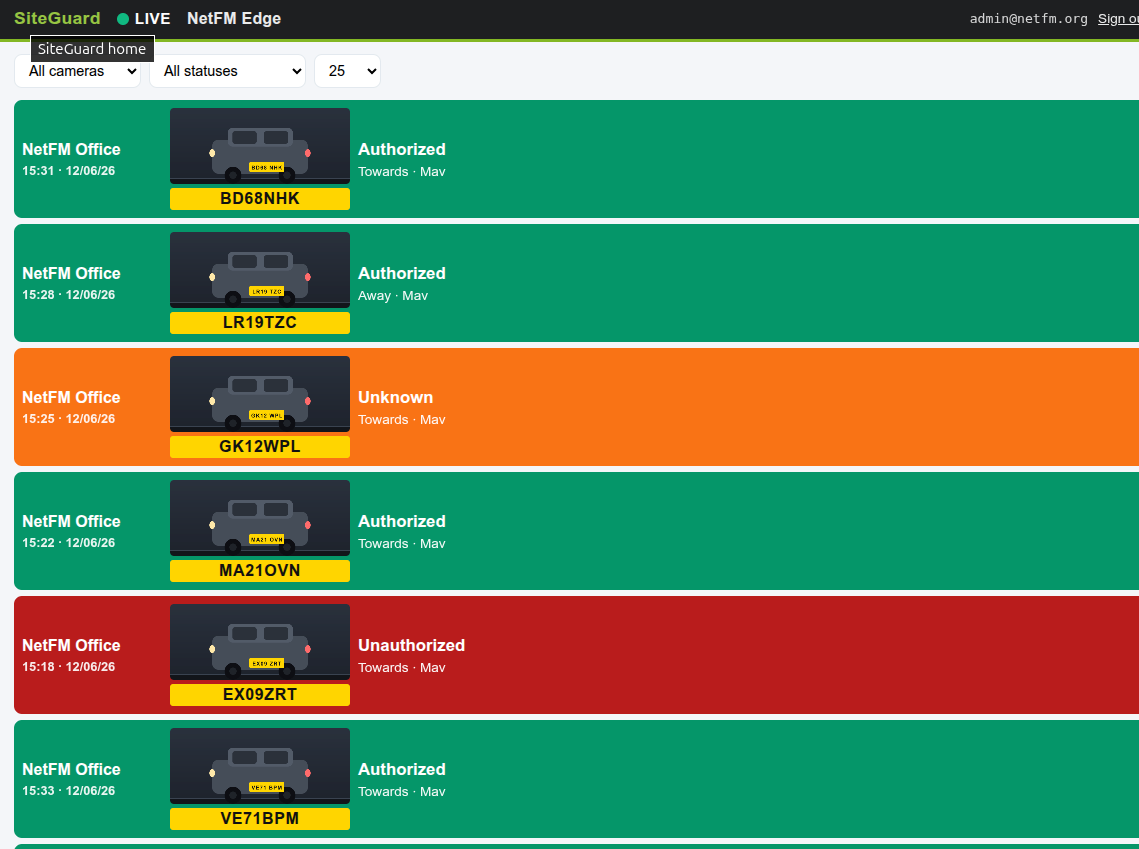Select Authorized status on BD68NHK row
The width and height of the screenshot is (1139, 849).
coord(402,149)
